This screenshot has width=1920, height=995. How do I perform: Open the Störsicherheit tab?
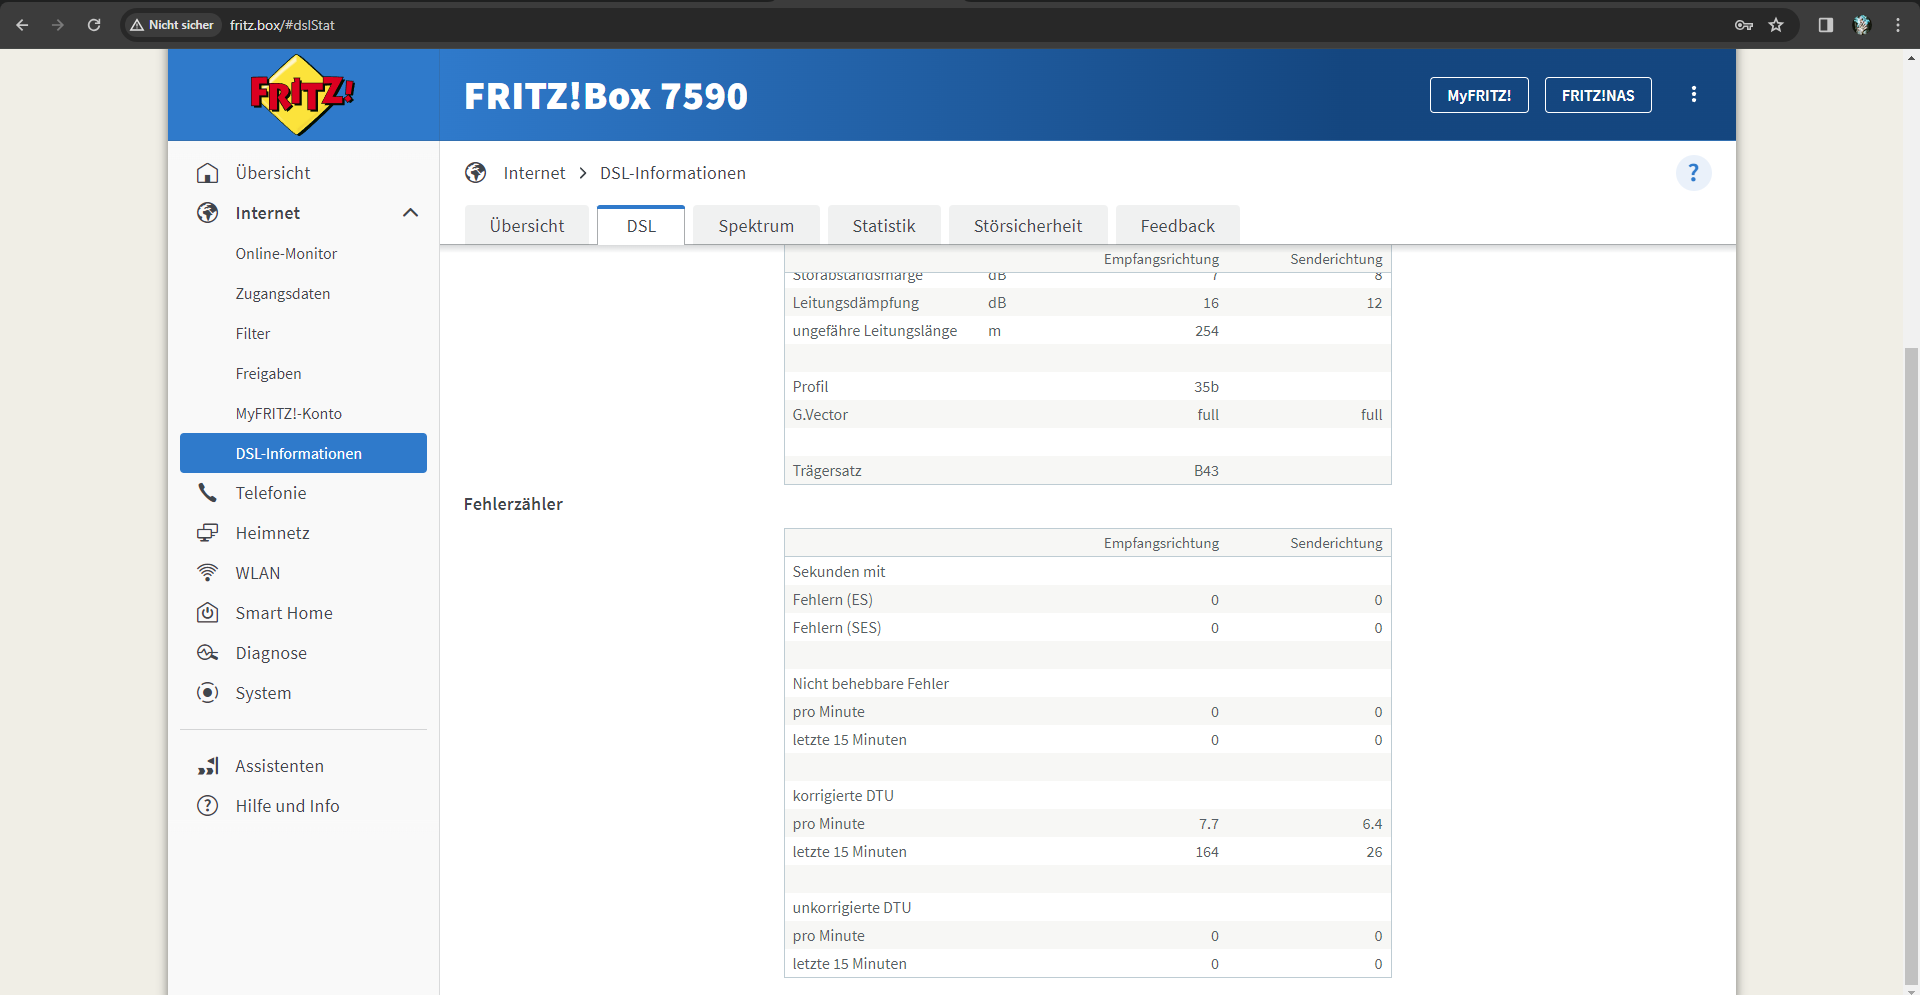[x=1028, y=226]
